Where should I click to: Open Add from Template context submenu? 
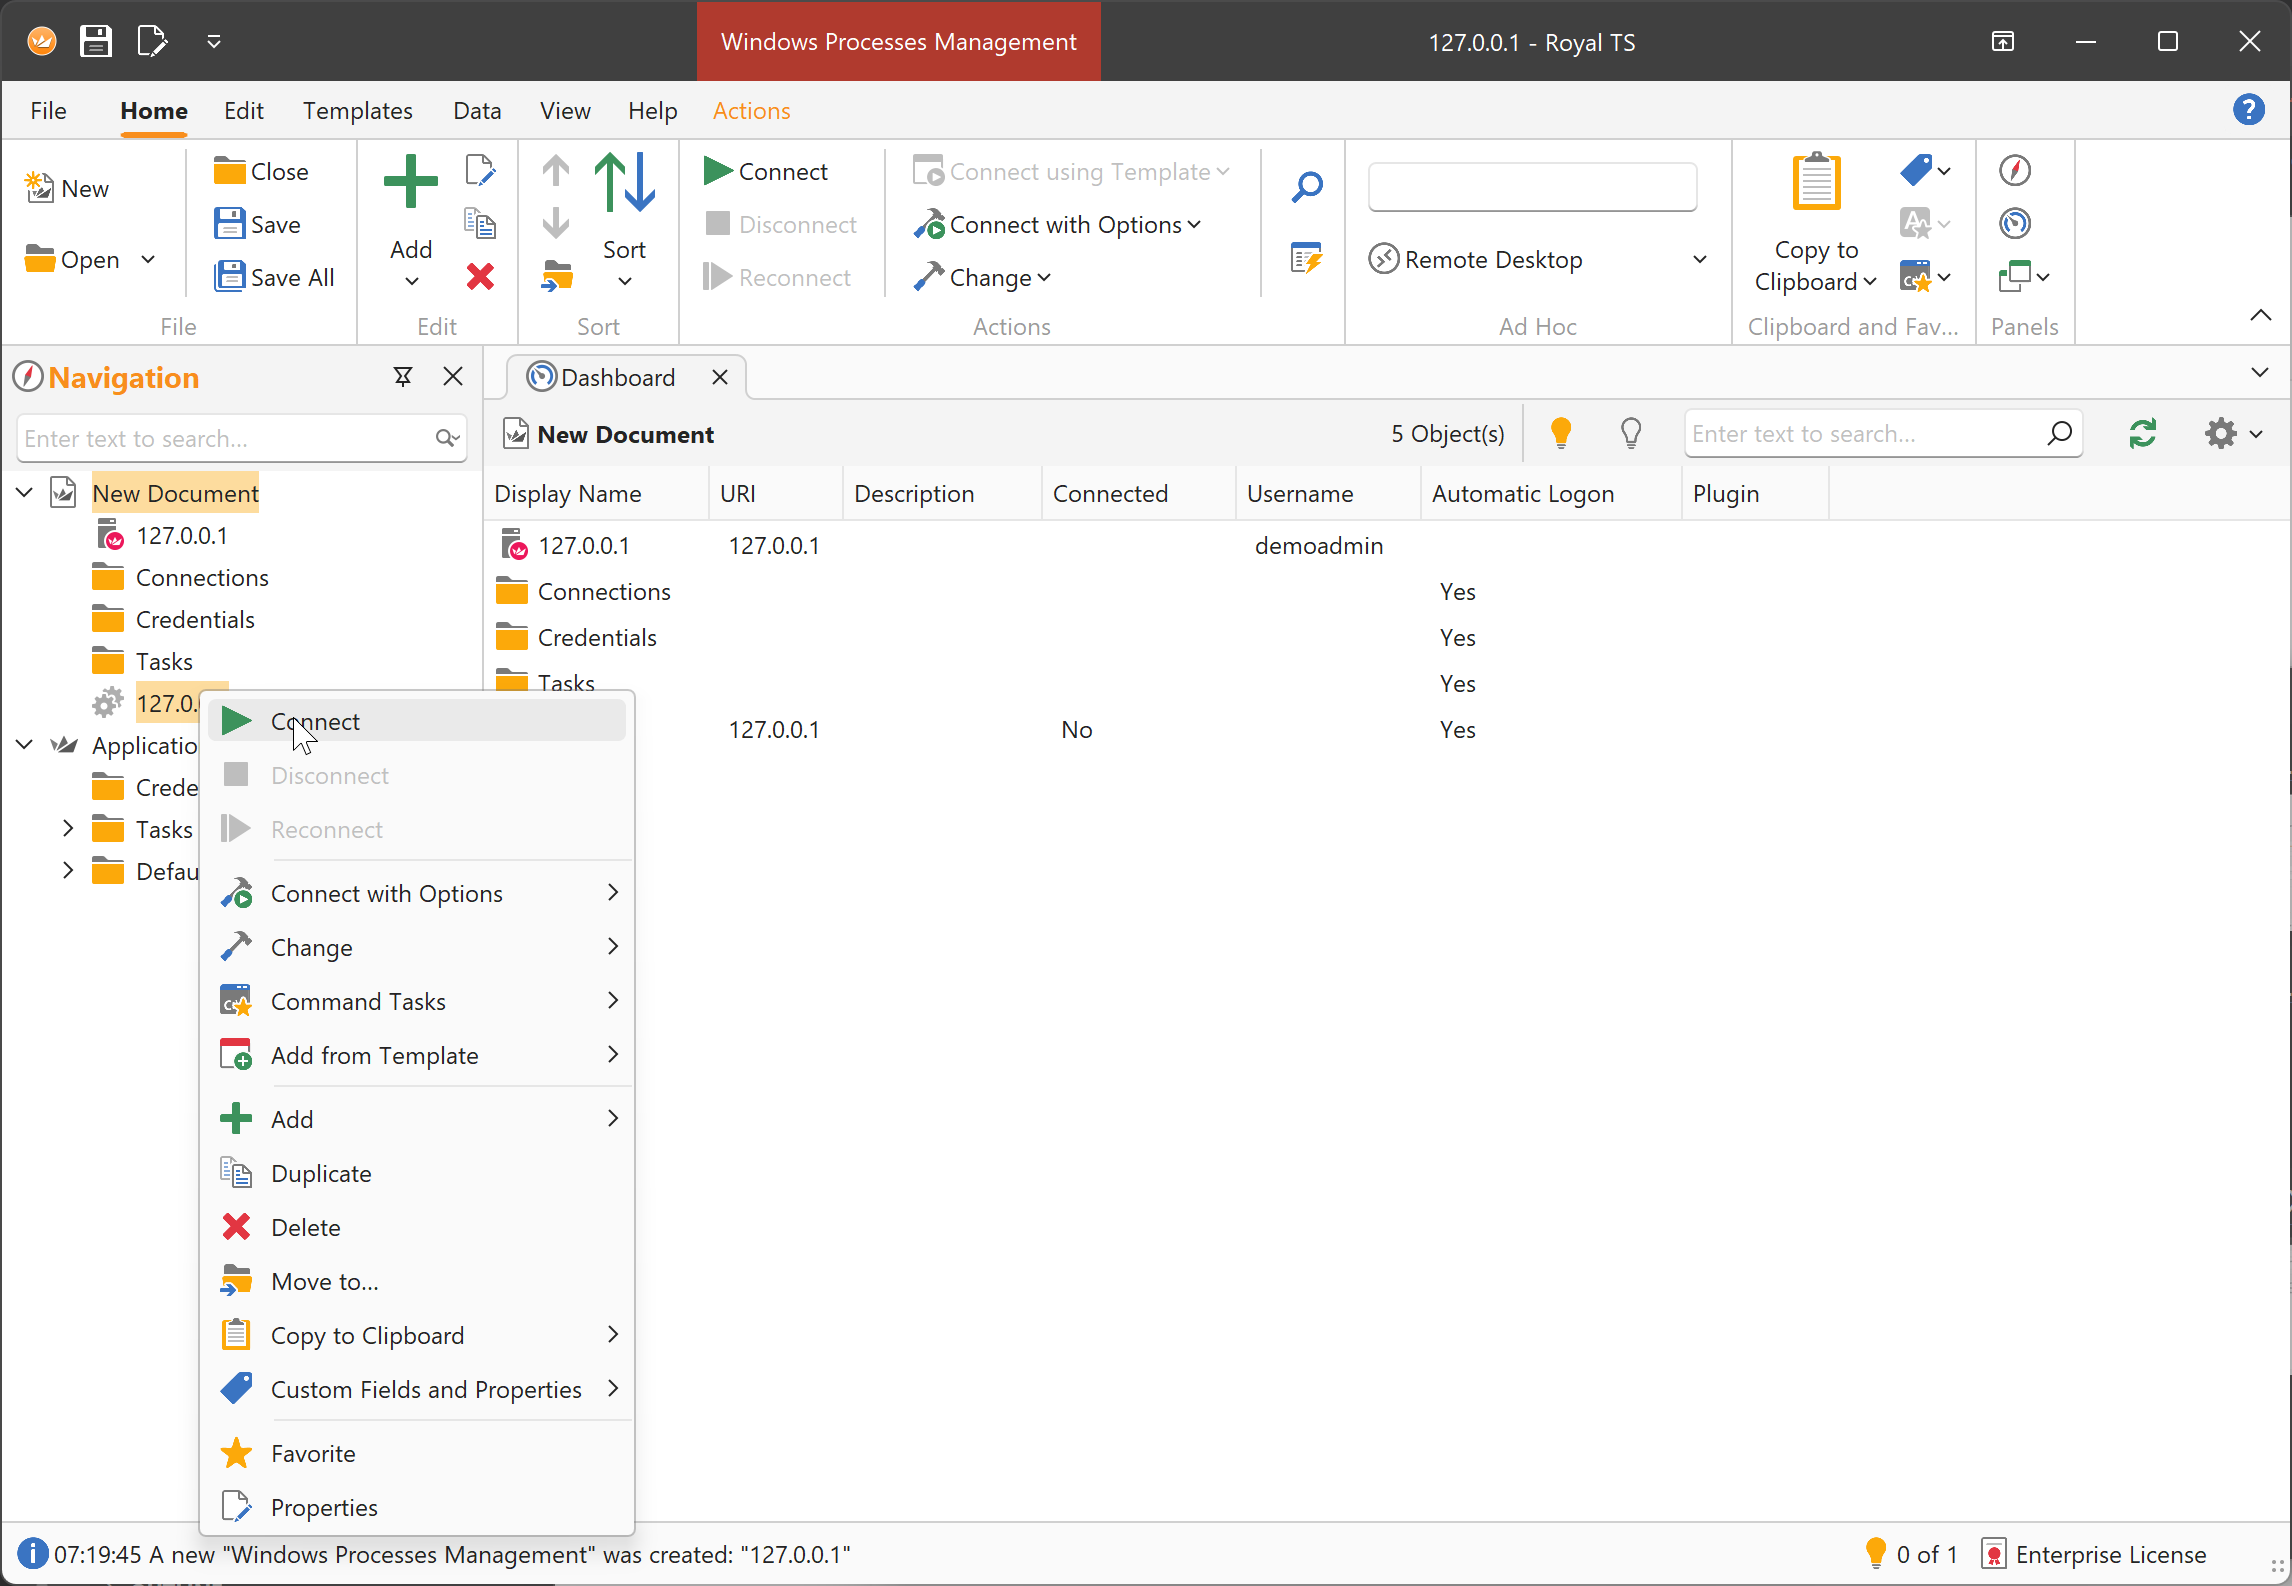[417, 1055]
